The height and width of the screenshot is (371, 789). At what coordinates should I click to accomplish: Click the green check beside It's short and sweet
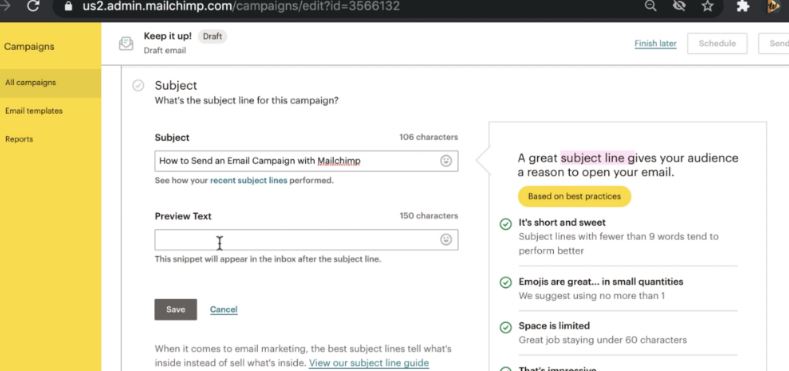point(505,224)
